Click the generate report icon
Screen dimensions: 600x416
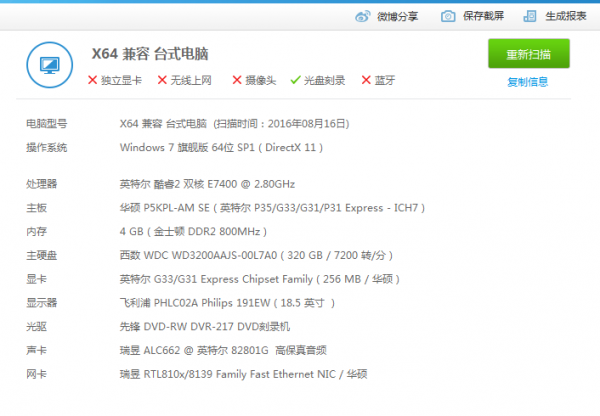[x=530, y=16]
